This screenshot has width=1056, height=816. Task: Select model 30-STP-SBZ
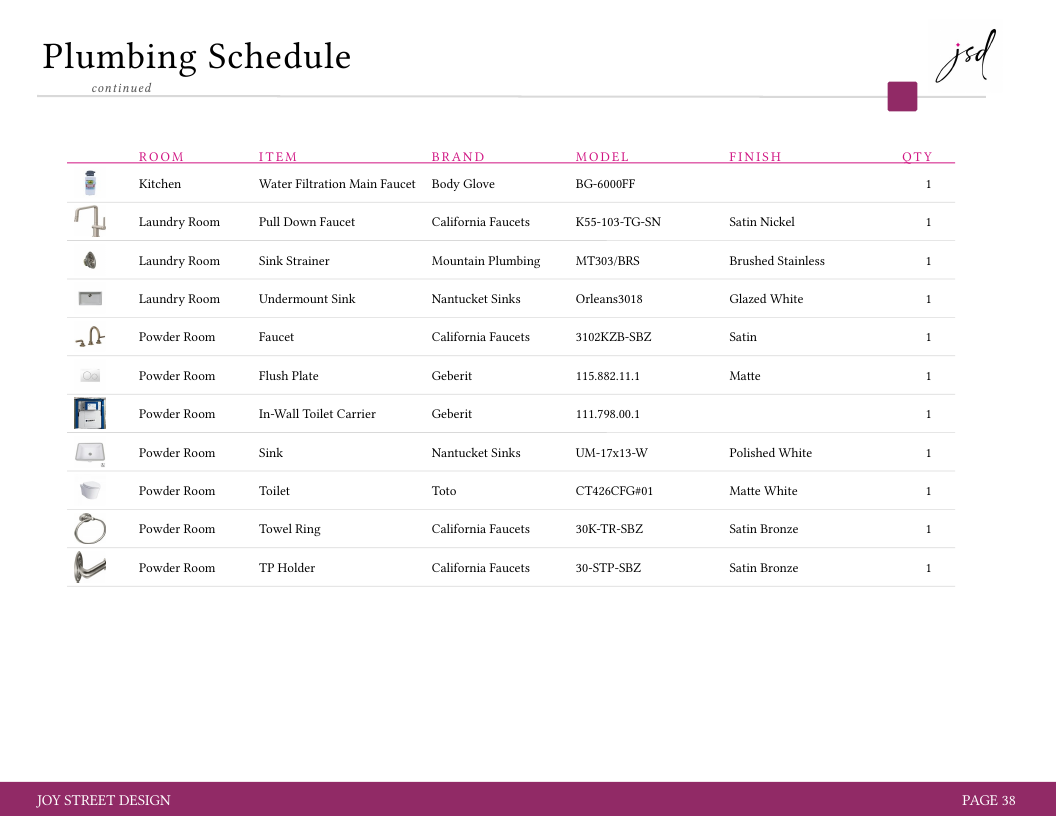[607, 568]
